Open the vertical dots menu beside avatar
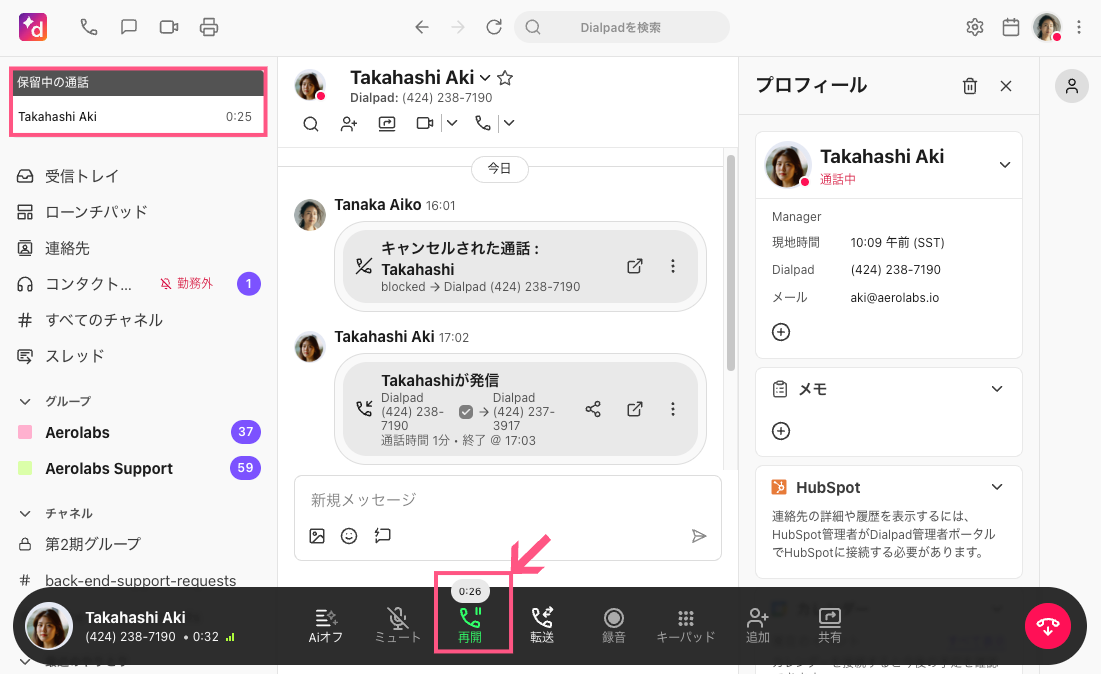 pos(1079,27)
